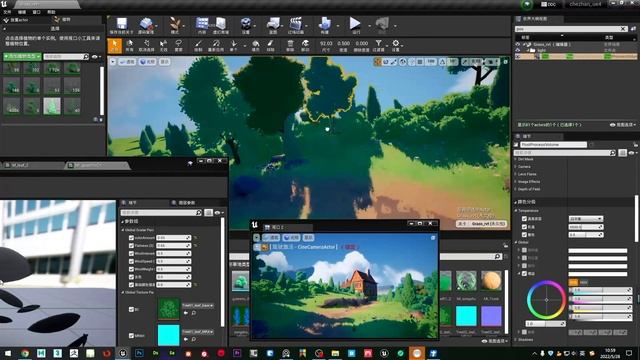Toggle visibility eye of first World Outliner row

[518, 44]
